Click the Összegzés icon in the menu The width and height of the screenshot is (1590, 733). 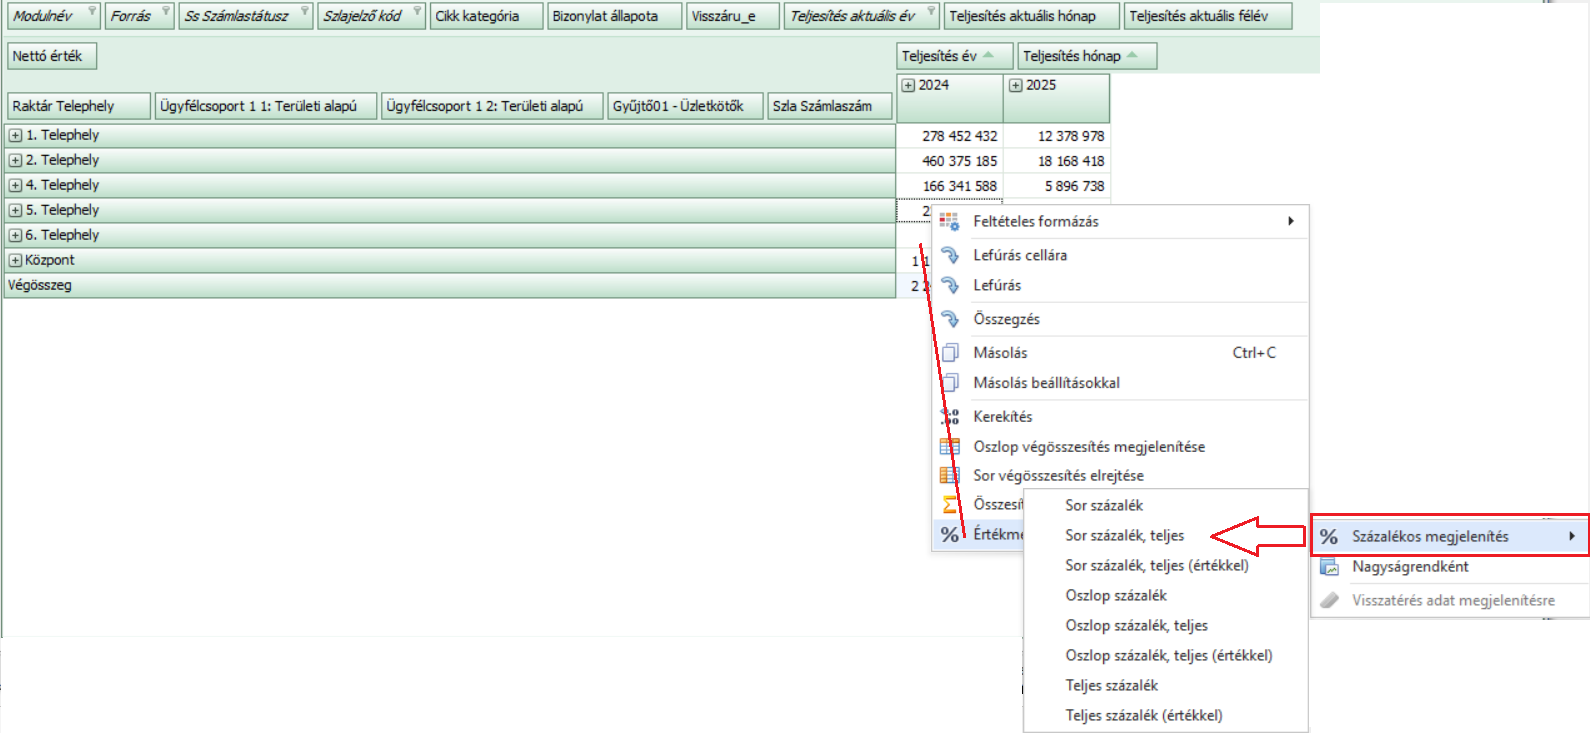coord(949,319)
